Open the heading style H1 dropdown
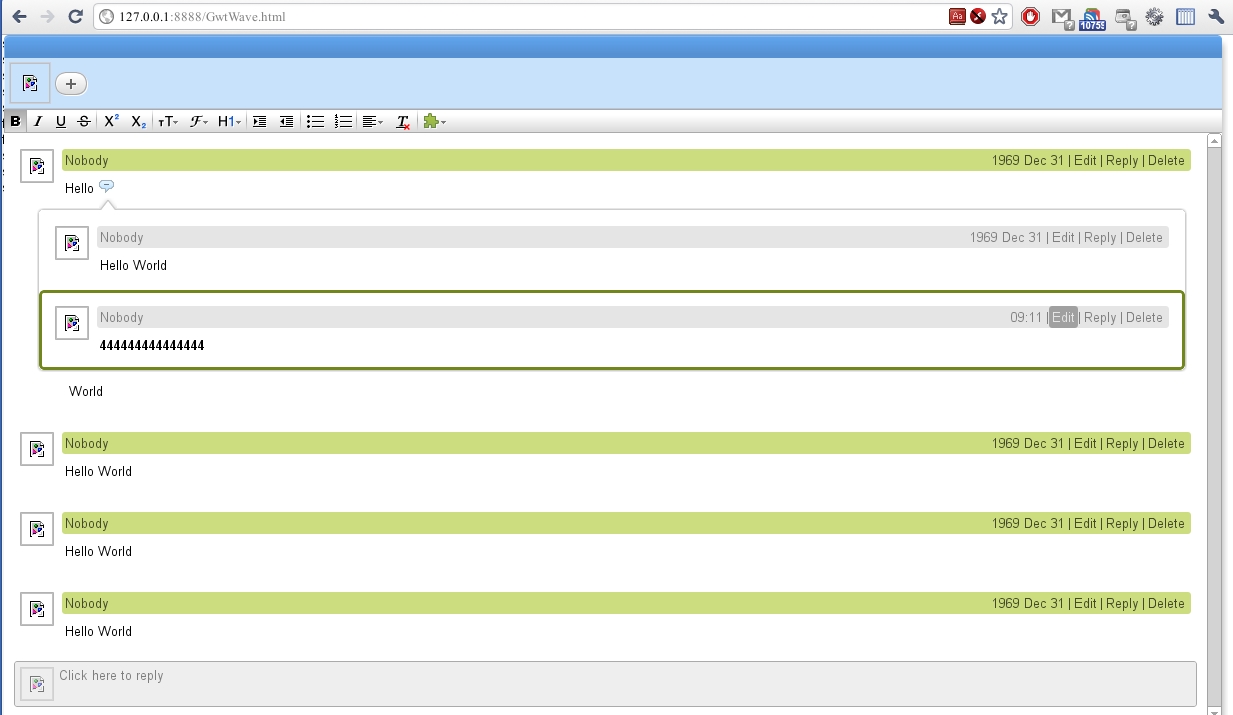The width and height of the screenshot is (1233, 715). (x=229, y=121)
